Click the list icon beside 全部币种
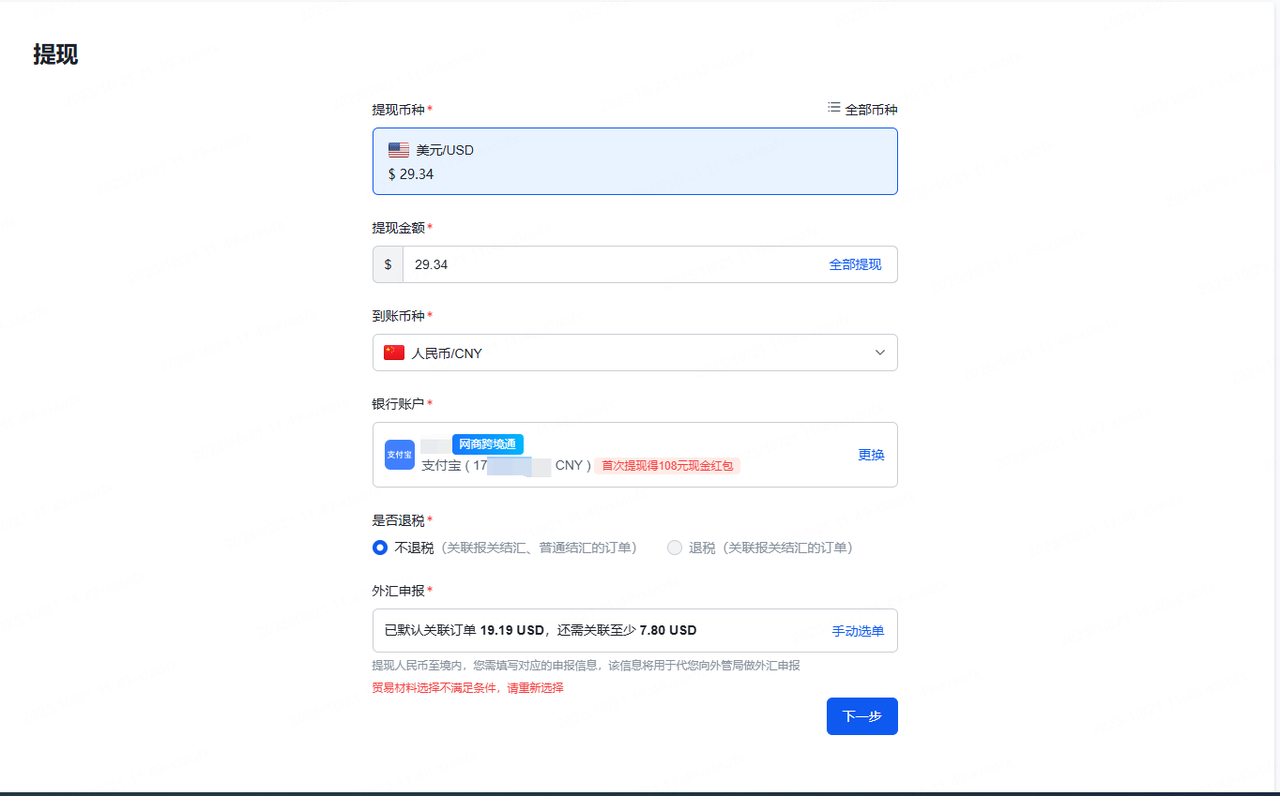1280x796 pixels. tap(834, 108)
